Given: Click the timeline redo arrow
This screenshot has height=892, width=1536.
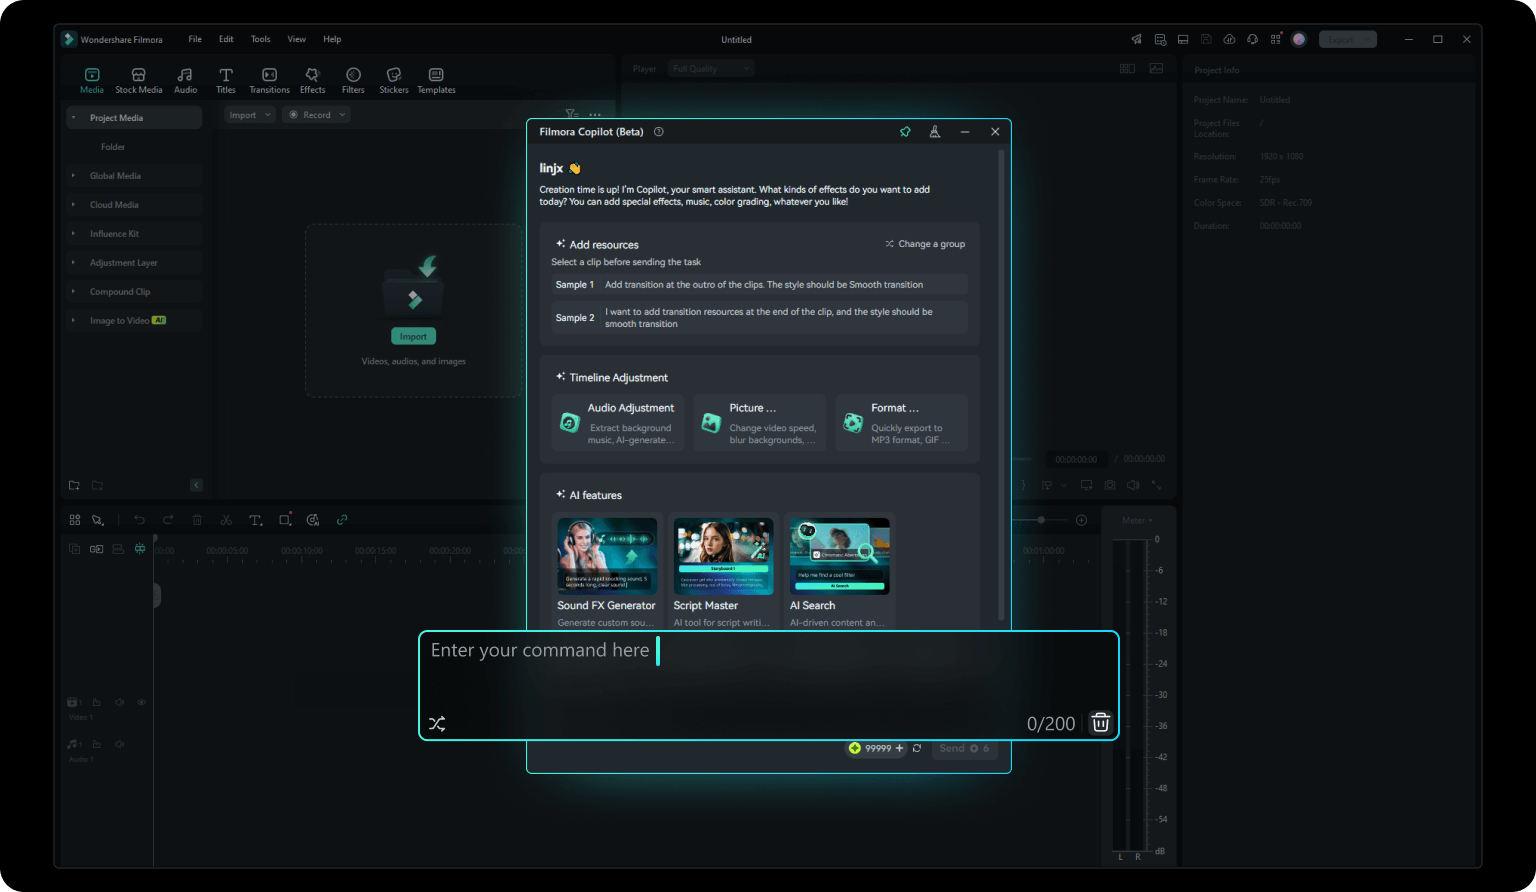Looking at the screenshot, I should (x=168, y=520).
